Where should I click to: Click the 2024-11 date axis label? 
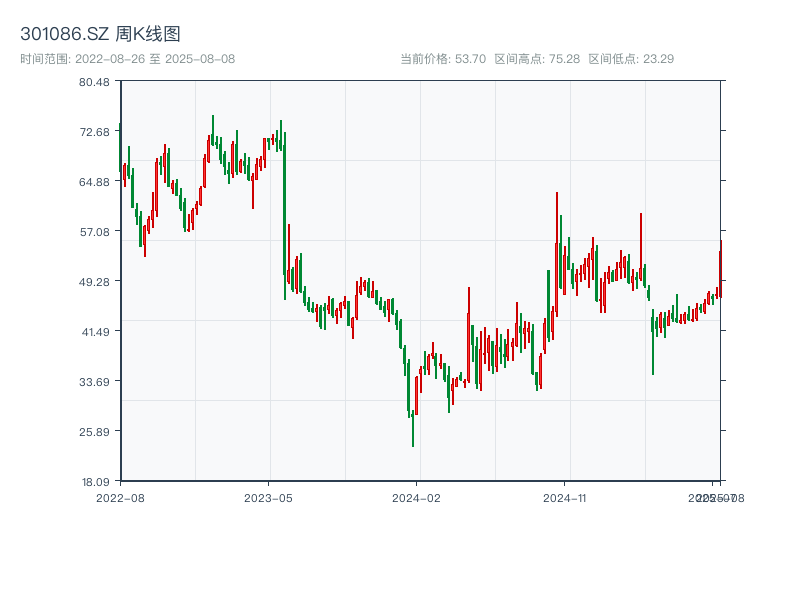coord(565,497)
